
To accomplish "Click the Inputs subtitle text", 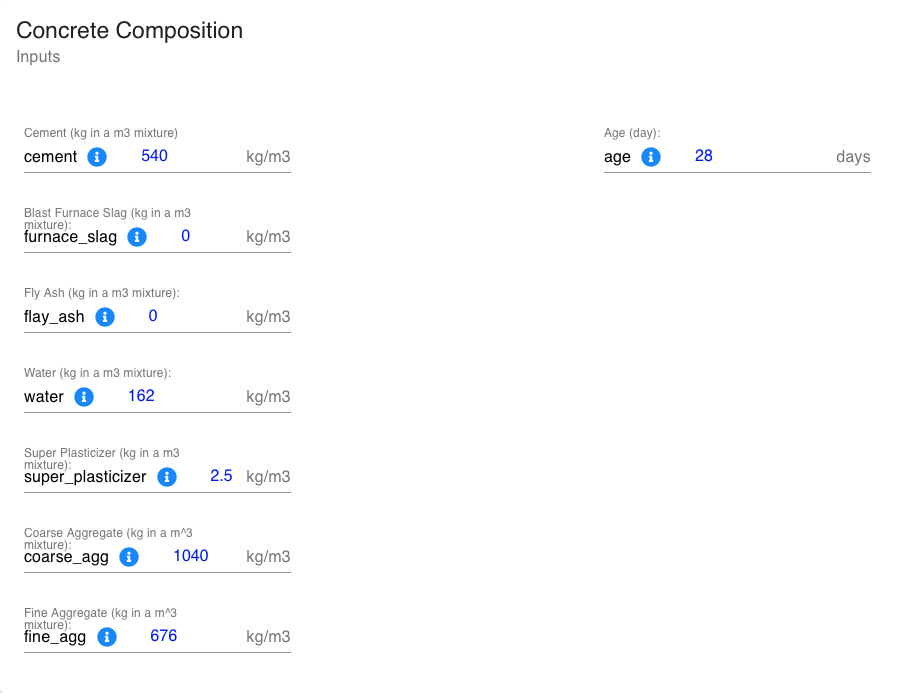I will (x=38, y=57).
